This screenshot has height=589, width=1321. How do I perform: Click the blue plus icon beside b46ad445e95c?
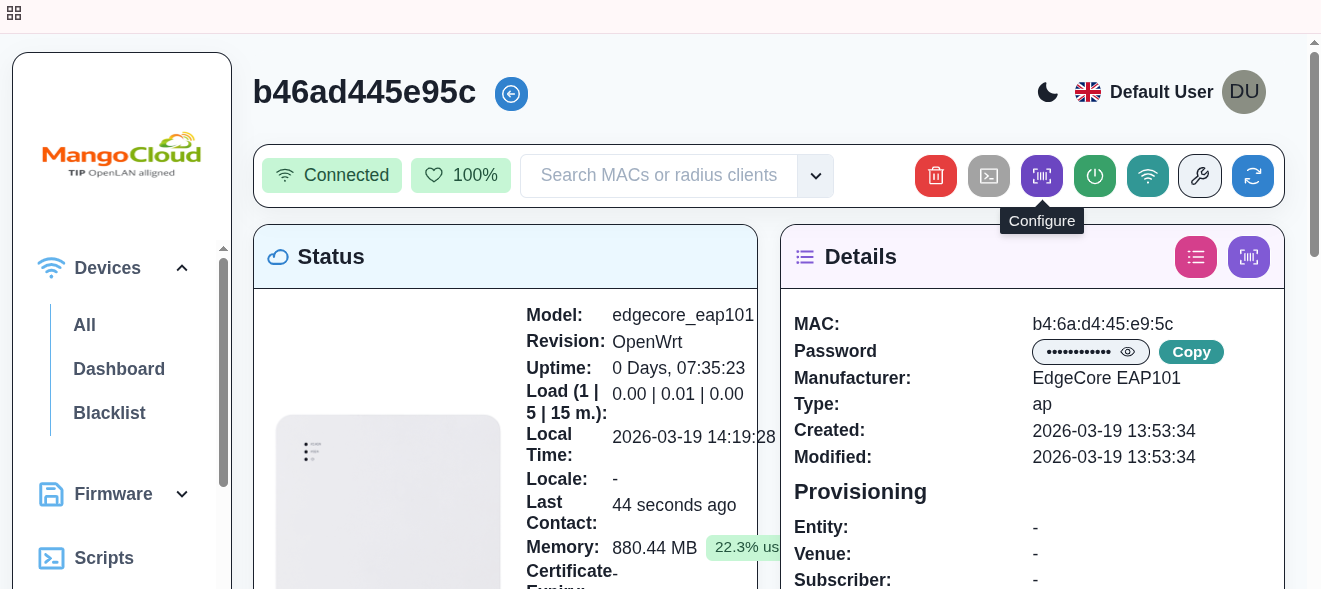pyautogui.click(x=511, y=94)
